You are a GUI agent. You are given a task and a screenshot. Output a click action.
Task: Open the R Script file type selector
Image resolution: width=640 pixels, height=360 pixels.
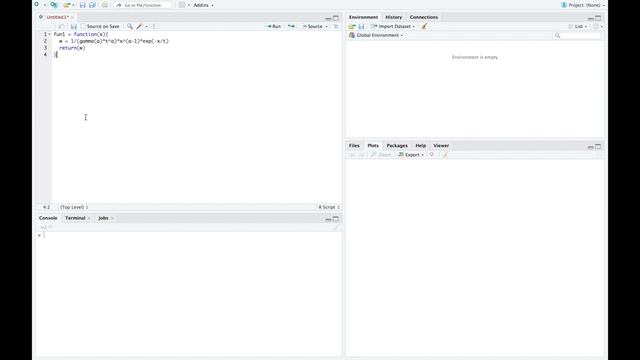[x=329, y=207]
